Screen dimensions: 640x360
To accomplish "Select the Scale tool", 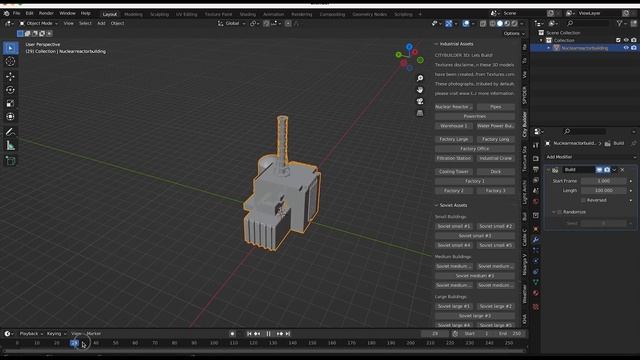I will (x=11, y=103).
